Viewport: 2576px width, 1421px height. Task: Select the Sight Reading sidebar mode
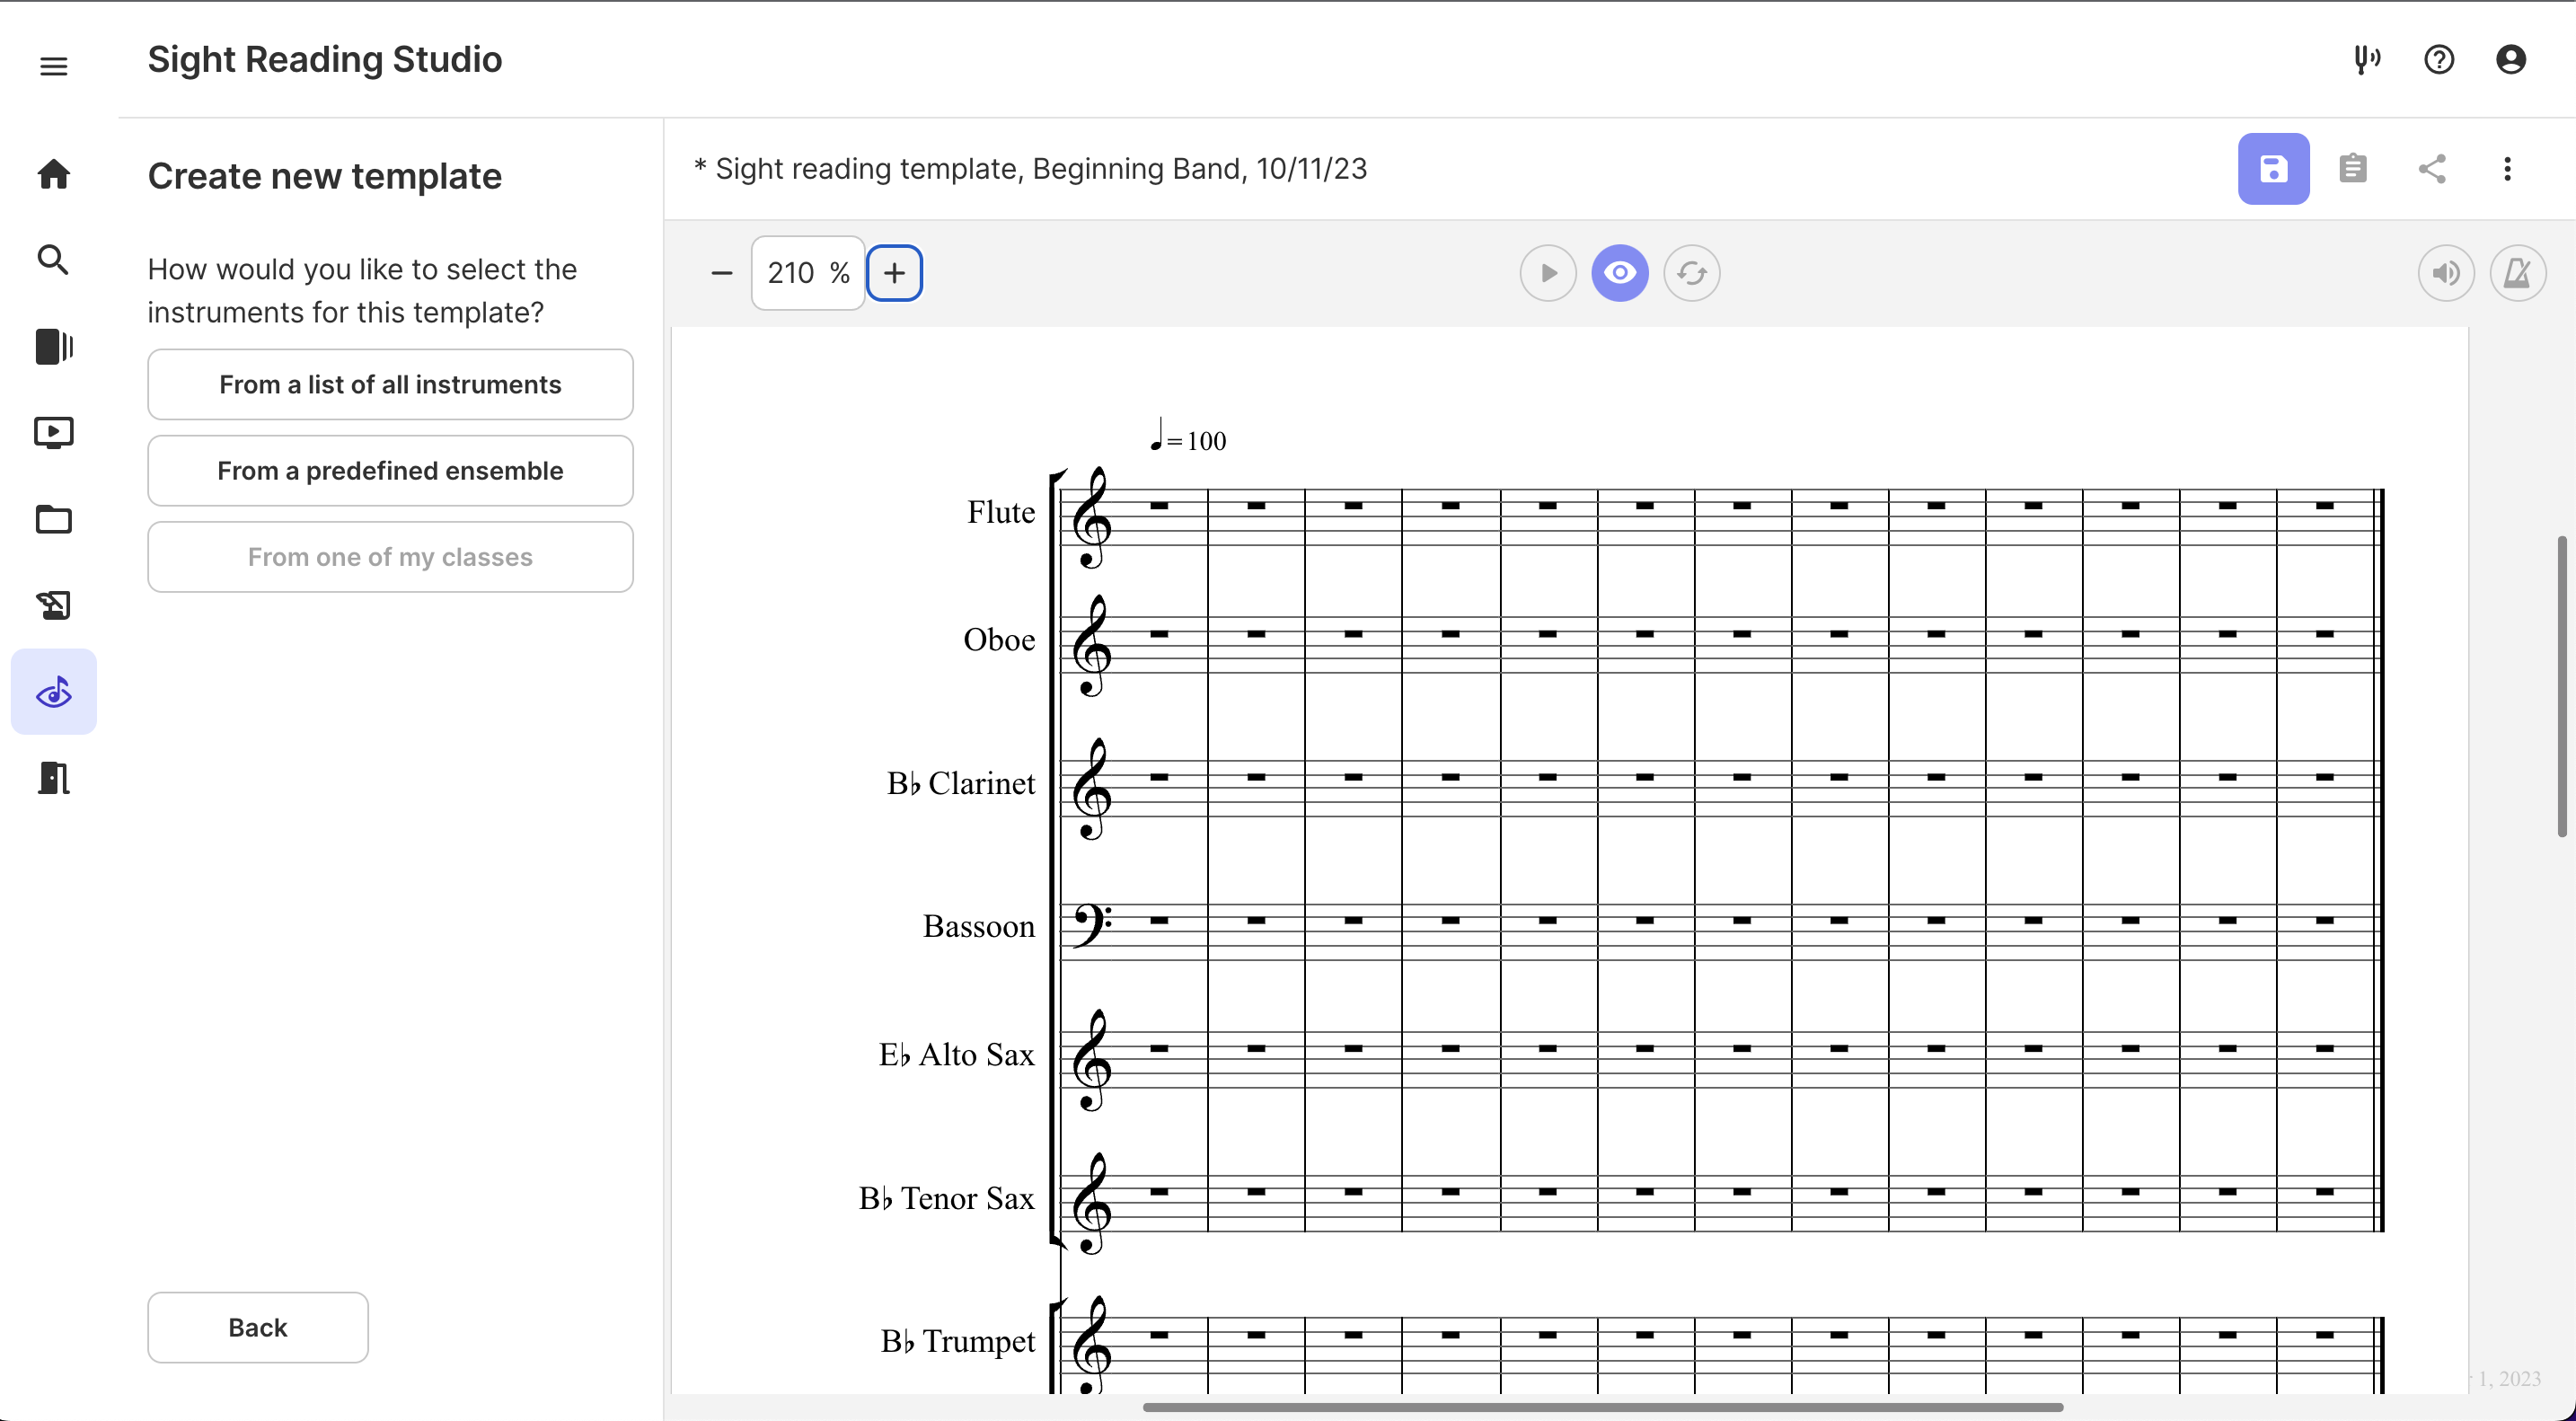coord(53,690)
